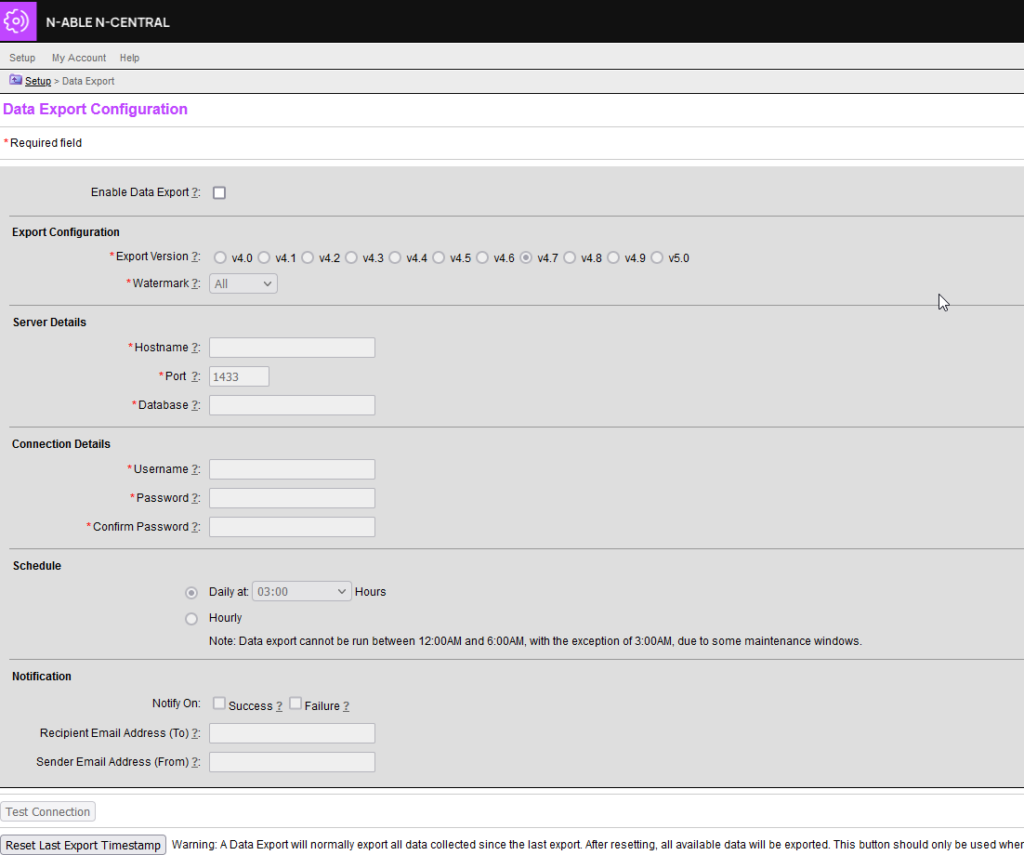Click the Data Export breadcrumb text
Screen dimensions: 1024x855
[x=88, y=81]
